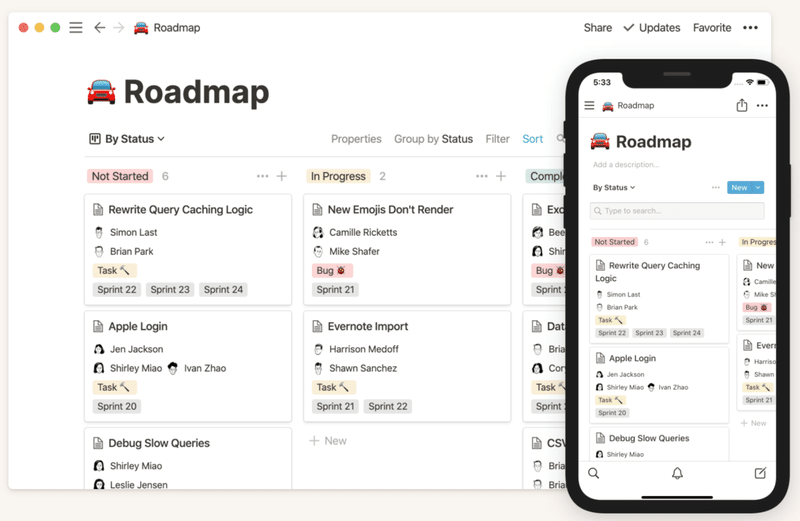Click Sprint 22 tag on Evernote Import card
Screen dimensions: 800x521
pos(388,407)
